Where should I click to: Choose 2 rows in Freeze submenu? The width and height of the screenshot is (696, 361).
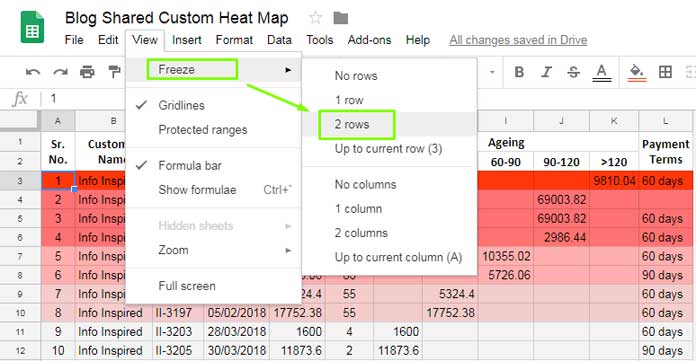coord(390,124)
